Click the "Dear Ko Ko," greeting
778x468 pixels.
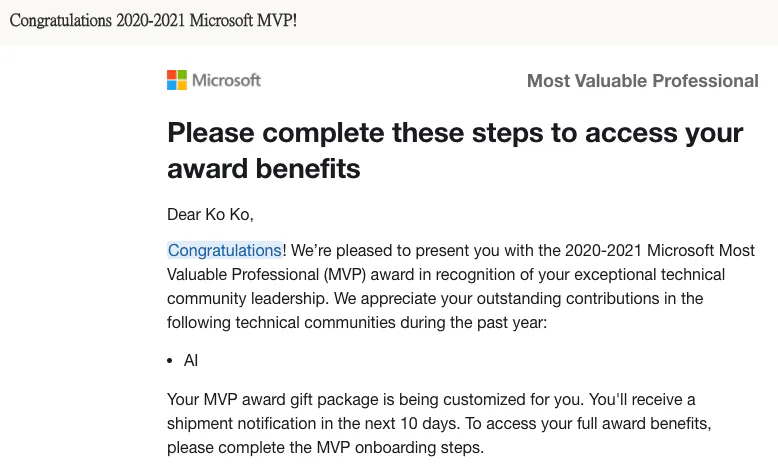(x=210, y=214)
